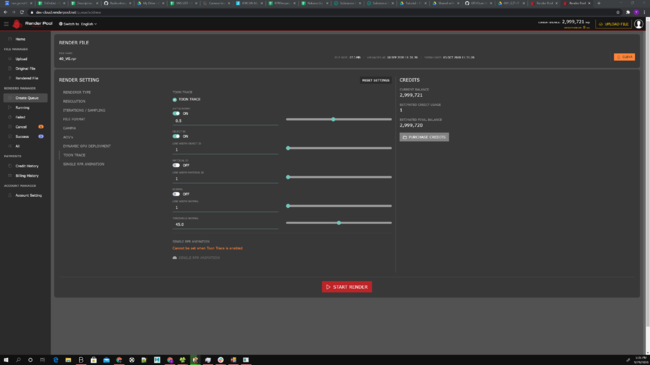Click the Billing History icon
This screenshot has width=650, height=365.
[10, 176]
